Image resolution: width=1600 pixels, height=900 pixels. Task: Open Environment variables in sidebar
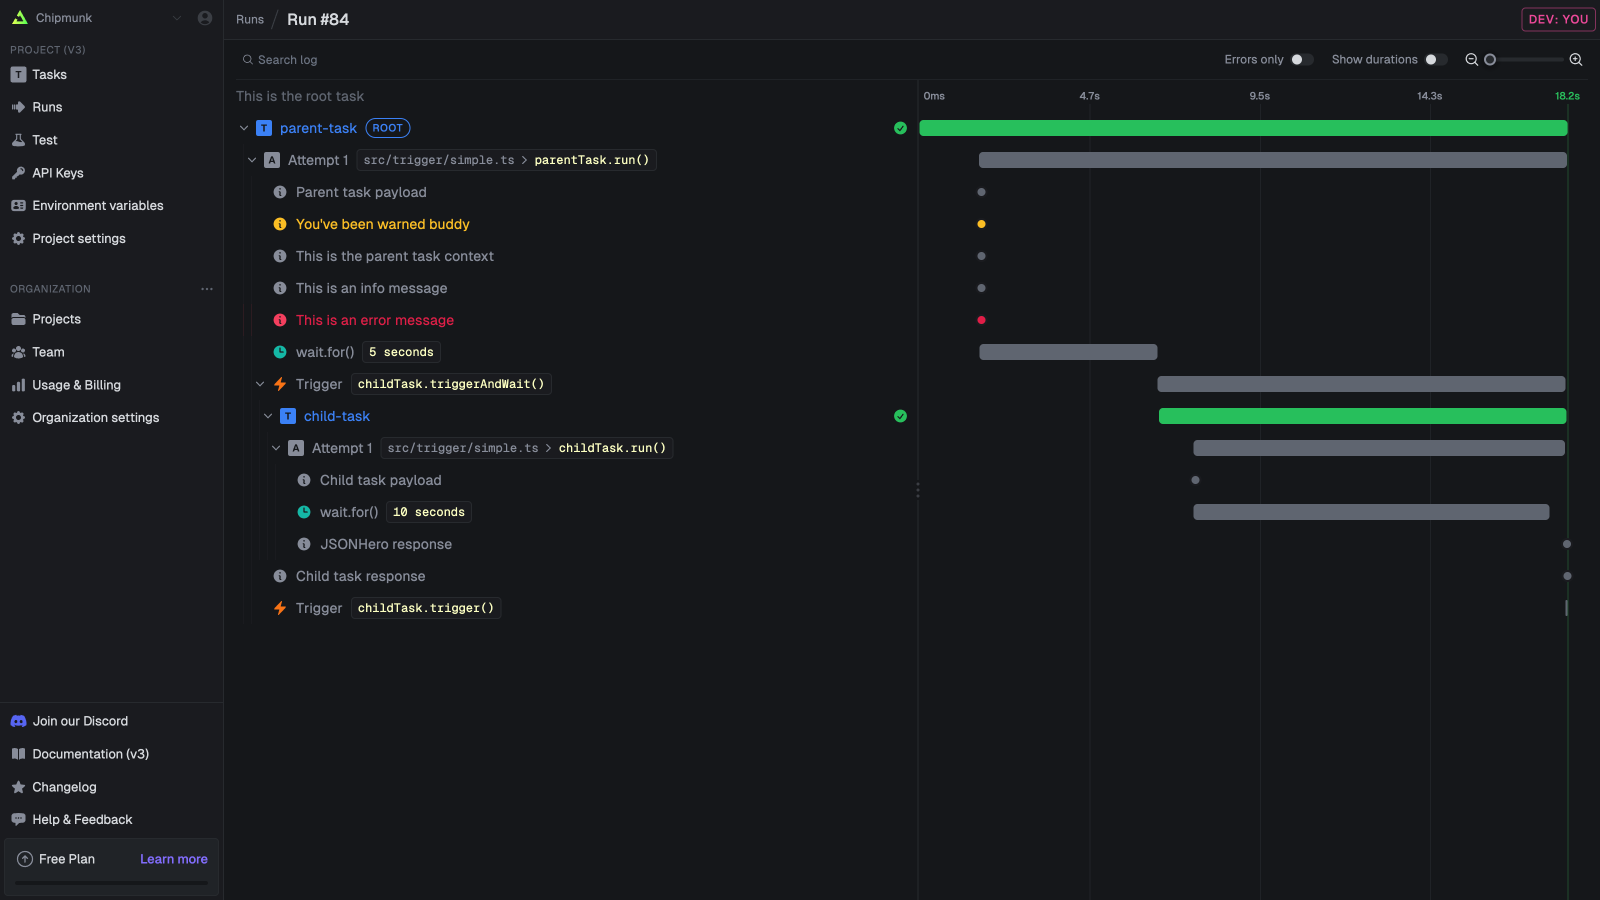click(x=97, y=206)
